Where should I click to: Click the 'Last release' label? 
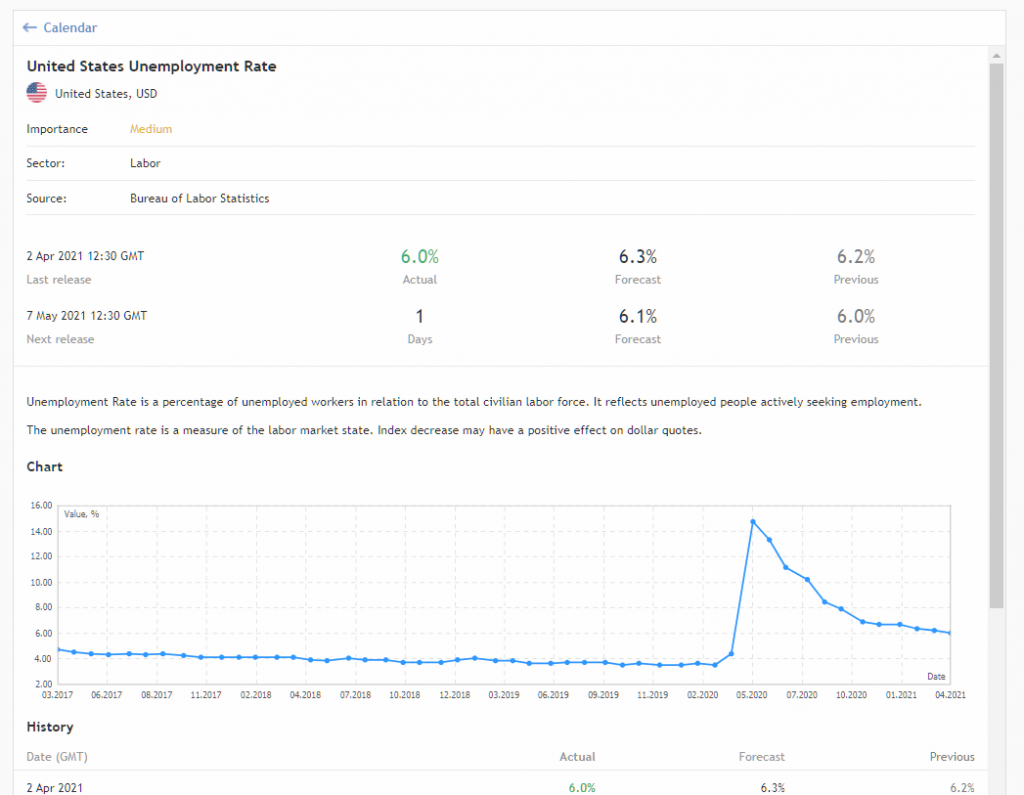click(59, 280)
